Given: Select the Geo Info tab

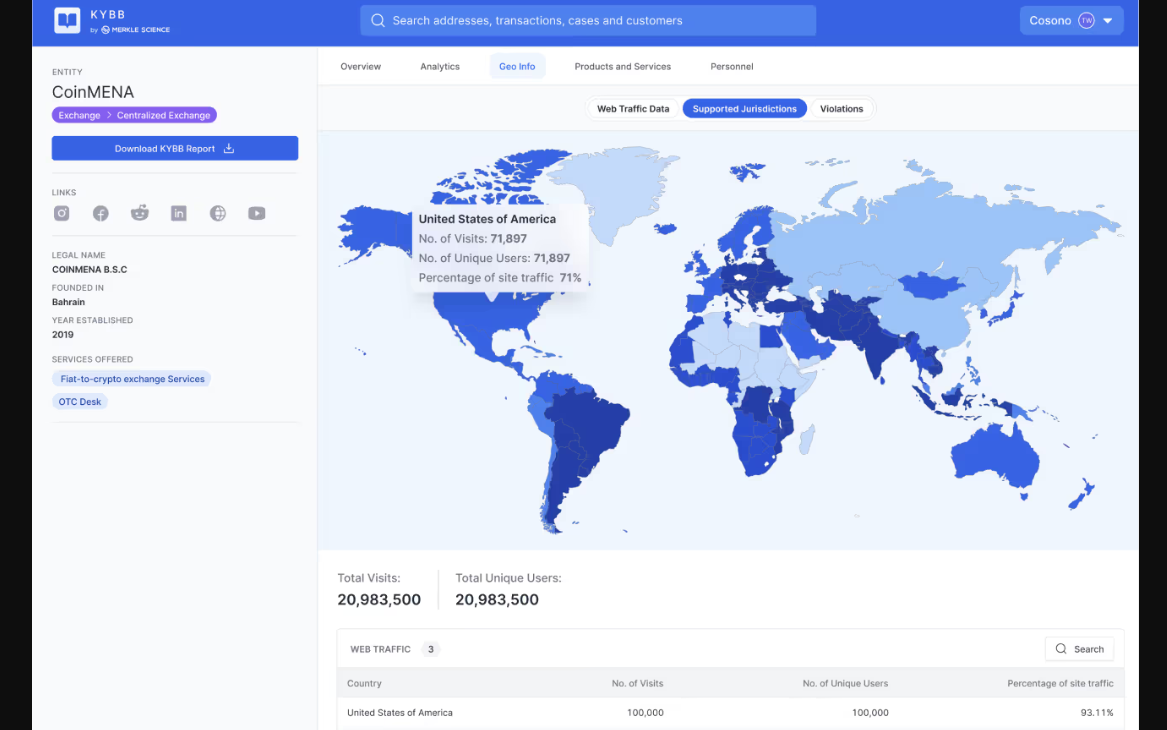Looking at the screenshot, I should [517, 66].
